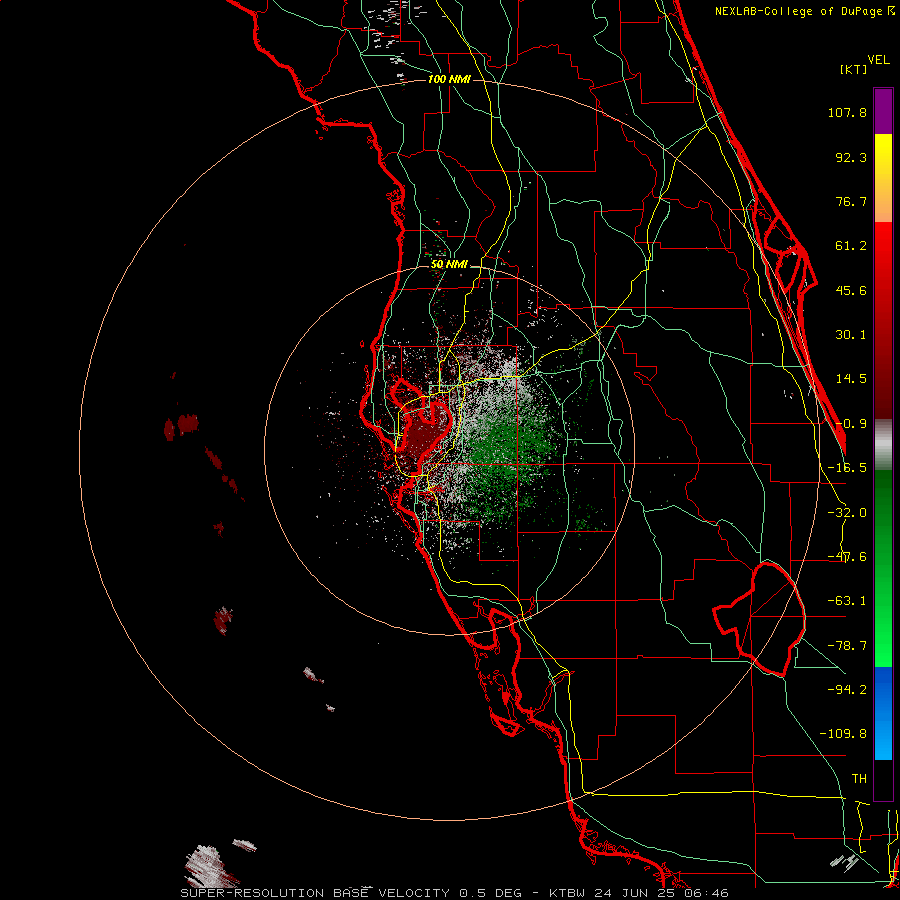Click the 107.8 velocity scale value
Screen dimensions: 900x900
[847, 112]
